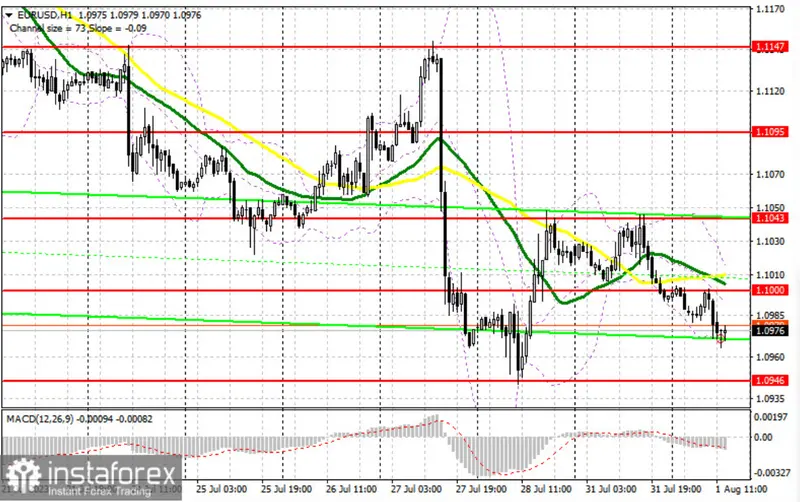This screenshot has height=502, width=800.
Task: Click the 1.1120 price axis value
Action: 770,91
